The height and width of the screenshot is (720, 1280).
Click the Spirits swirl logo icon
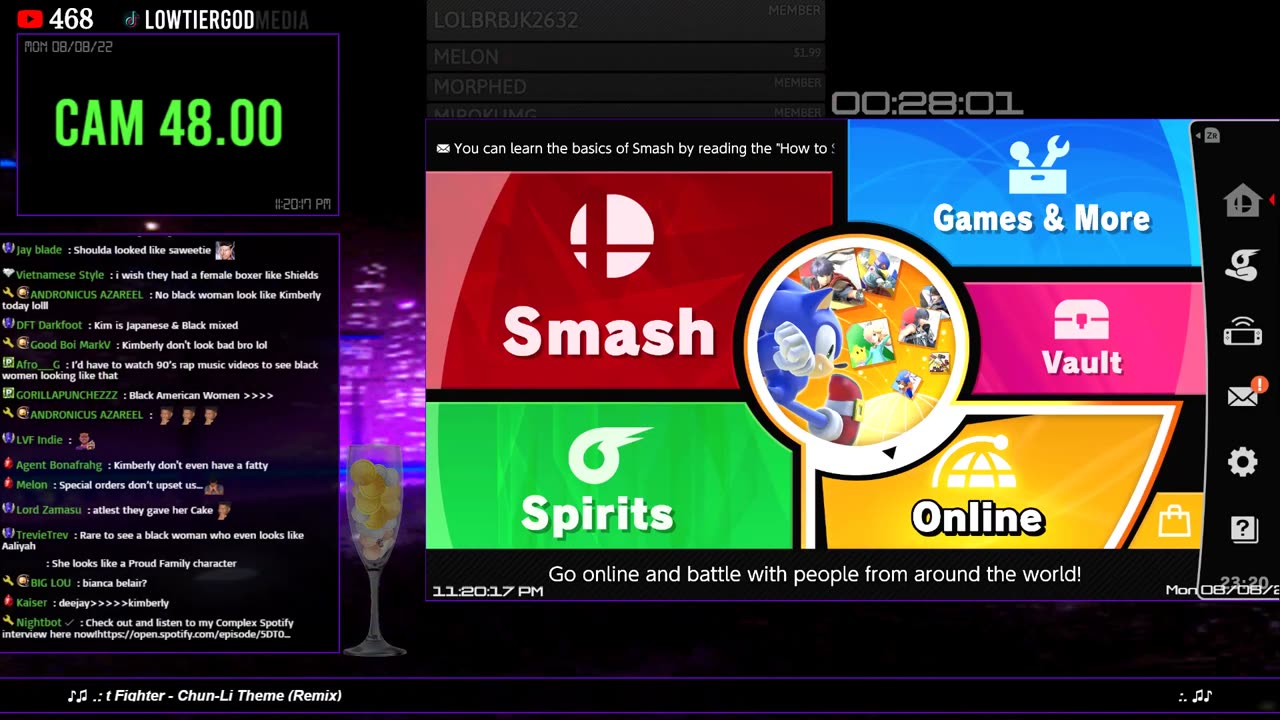(x=608, y=455)
